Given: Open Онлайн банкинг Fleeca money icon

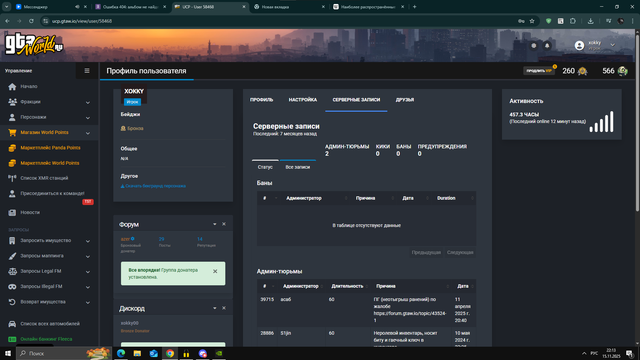Looking at the screenshot, I should (12, 339).
